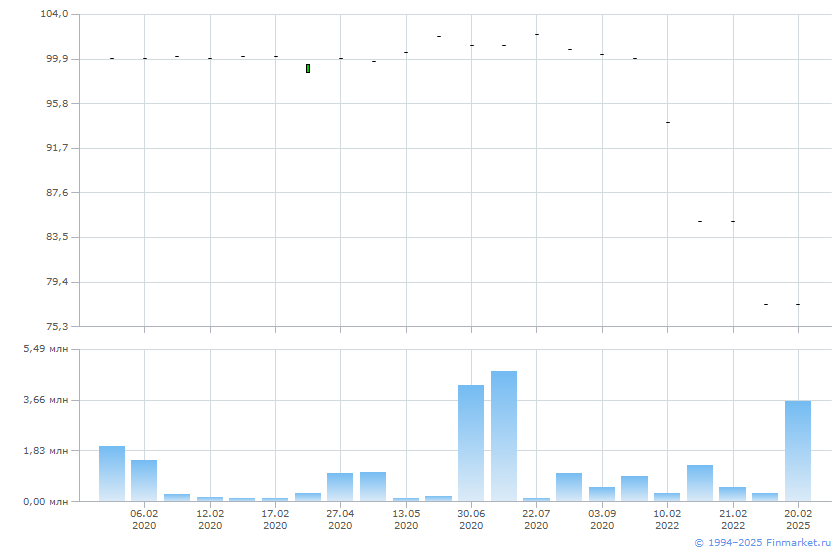Viewport: 840px width, 550px height.
Task: Select the volume bar for 22.07 2020
Action: click(536, 500)
